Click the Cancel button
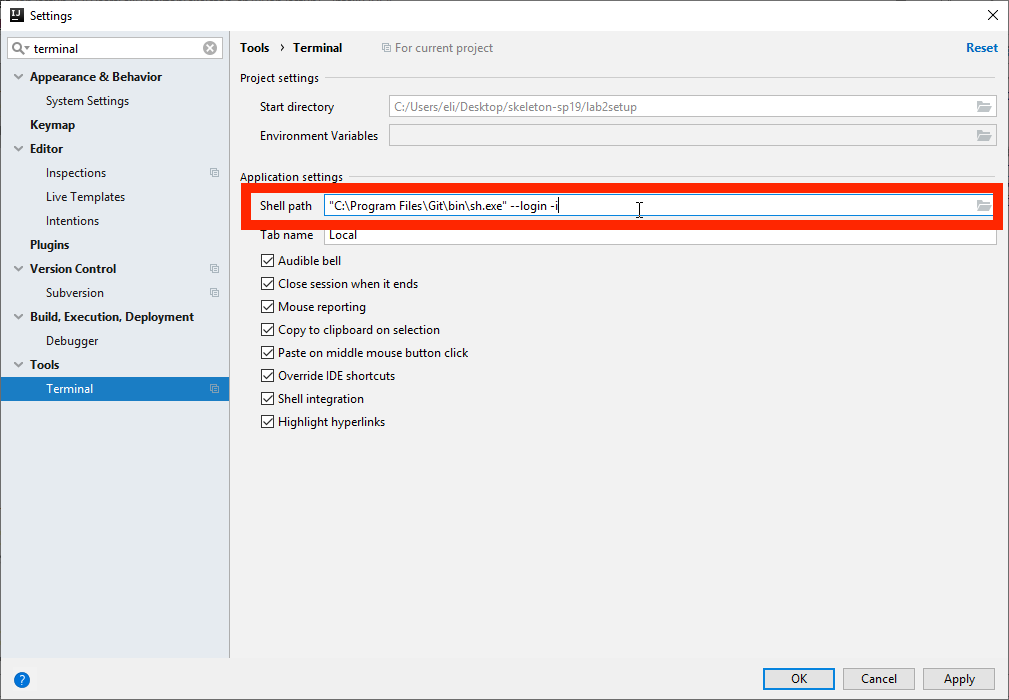The image size is (1009, 700). [879, 679]
